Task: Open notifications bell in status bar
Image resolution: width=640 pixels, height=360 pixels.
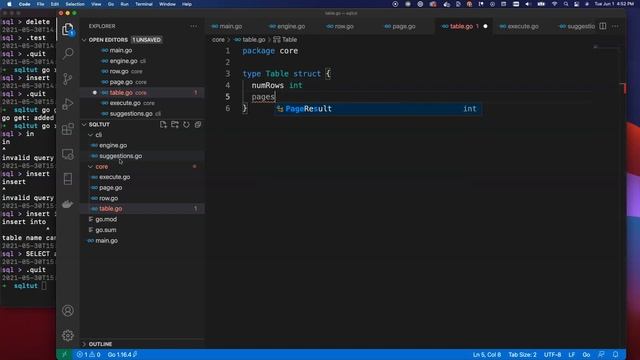Action: pyautogui.click(x=616, y=355)
